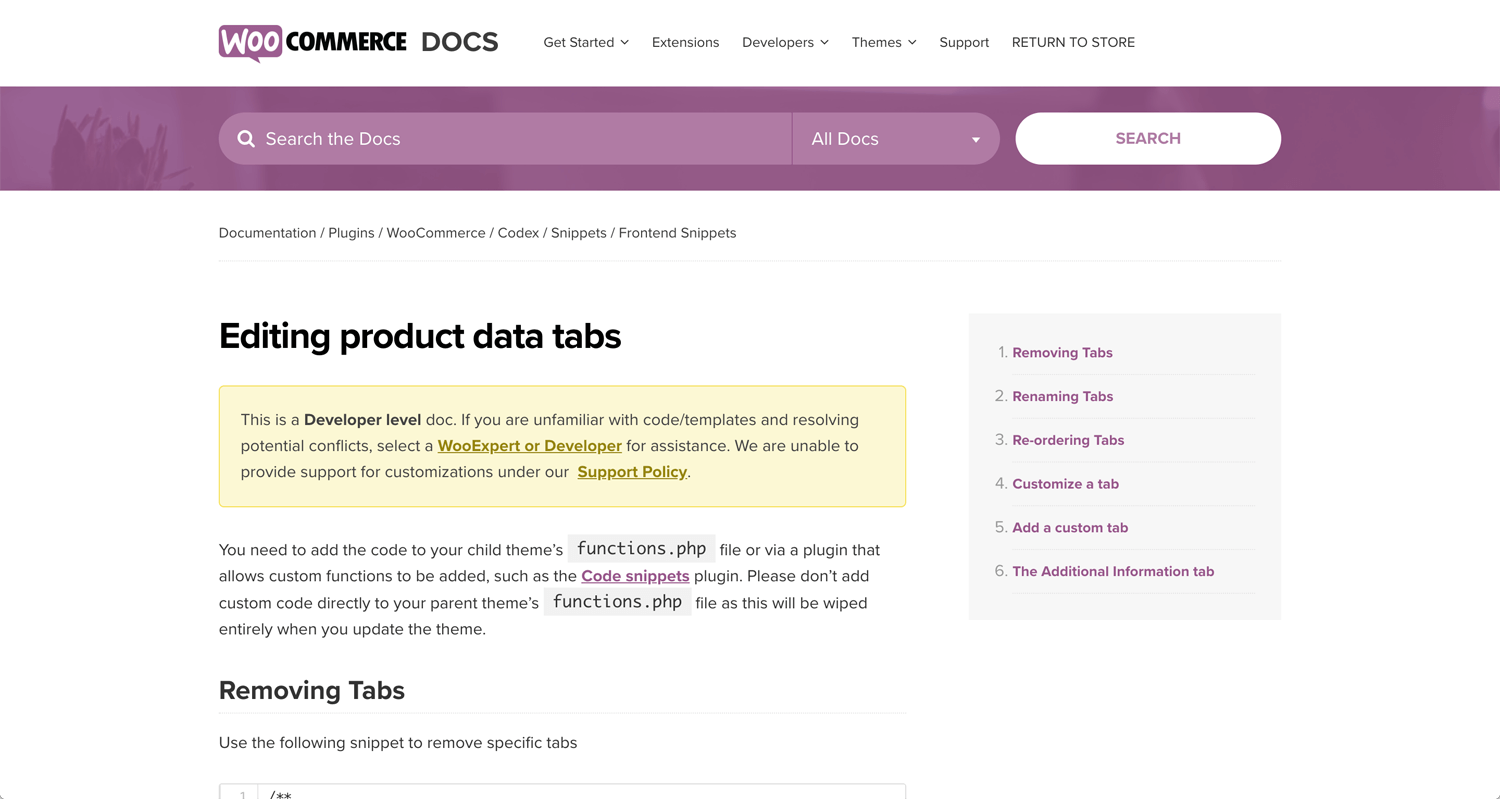Viewport: 1500px width, 799px height.
Task: Click 'Use the following snippet' sentence
Action: [398, 743]
